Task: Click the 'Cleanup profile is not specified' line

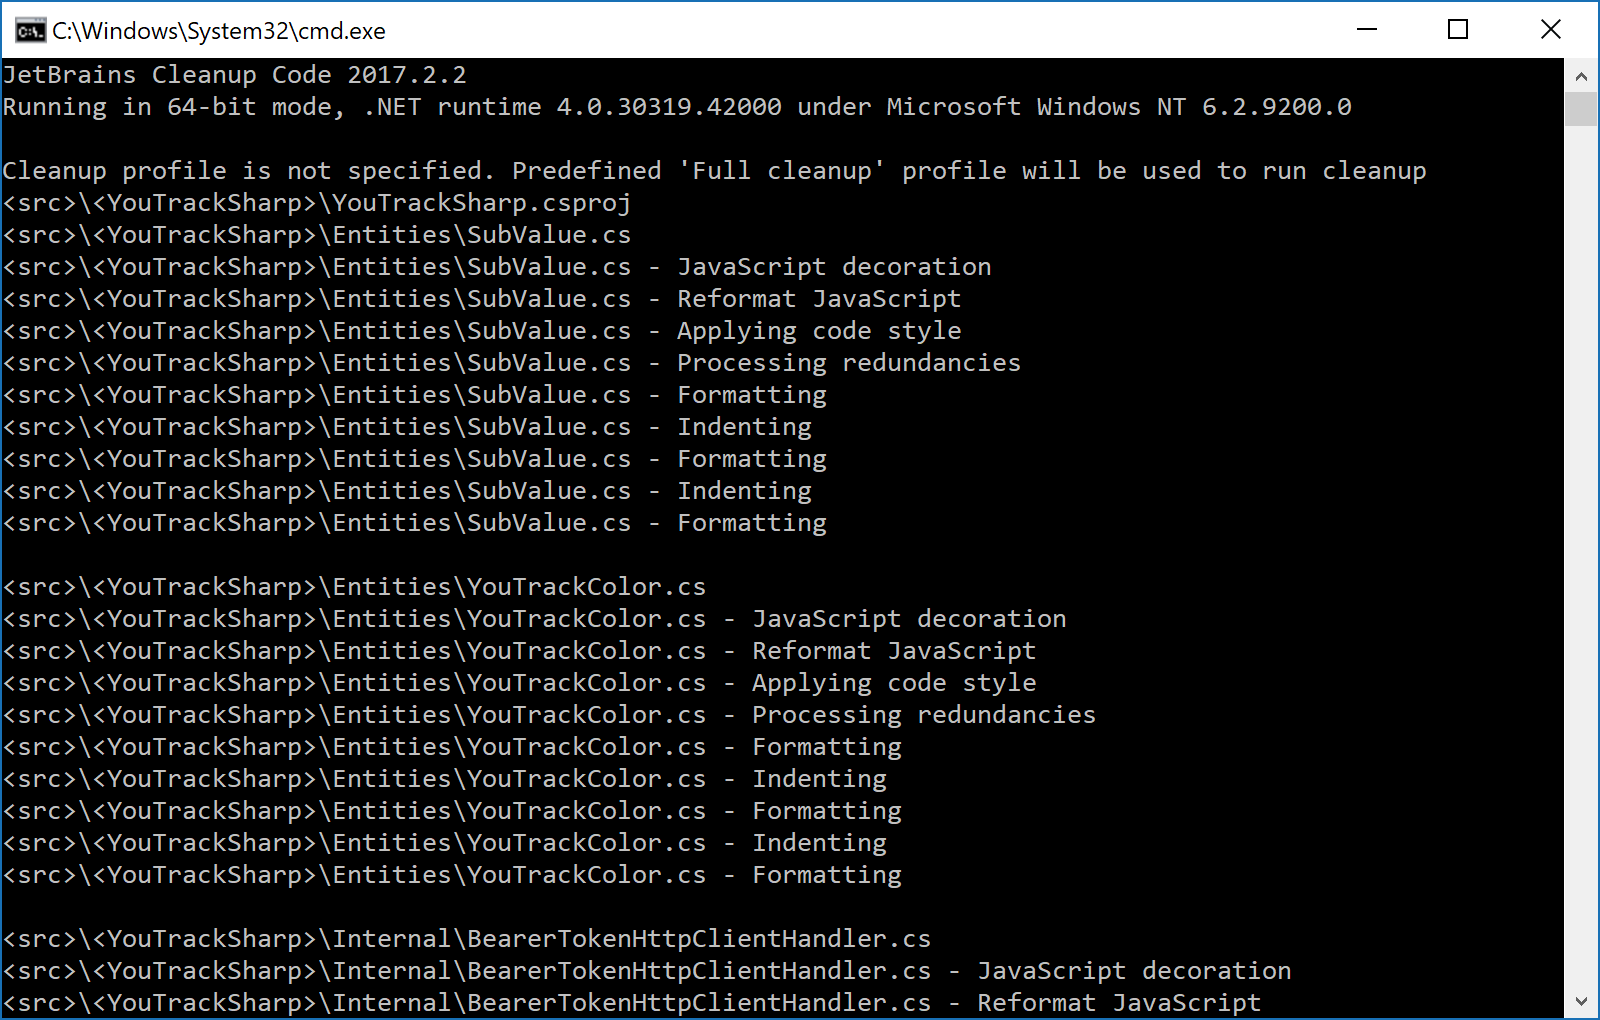Action: pyautogui.click(x=715, y=171)
